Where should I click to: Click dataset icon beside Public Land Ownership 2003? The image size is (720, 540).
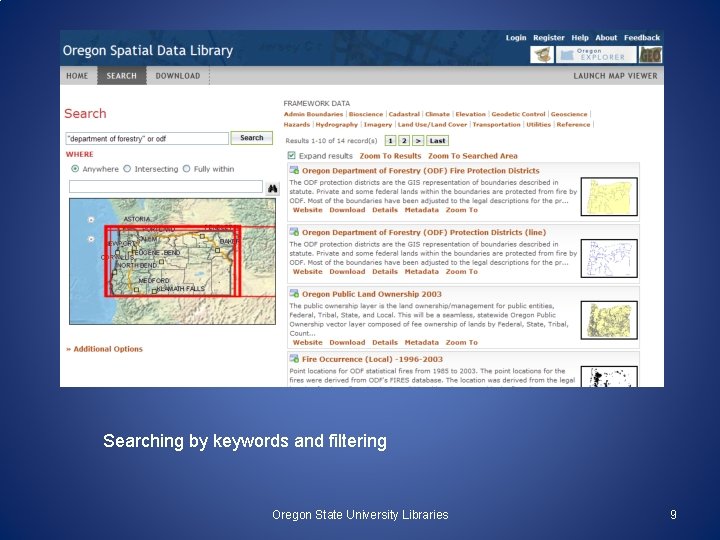[x=294, y=293]
